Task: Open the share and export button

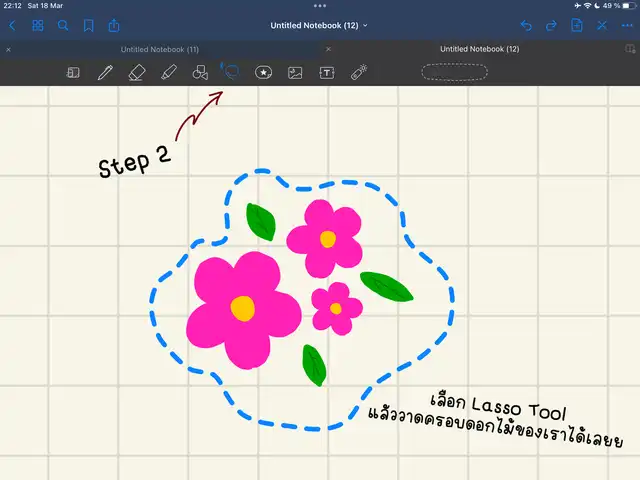Action: click(114, 25)
